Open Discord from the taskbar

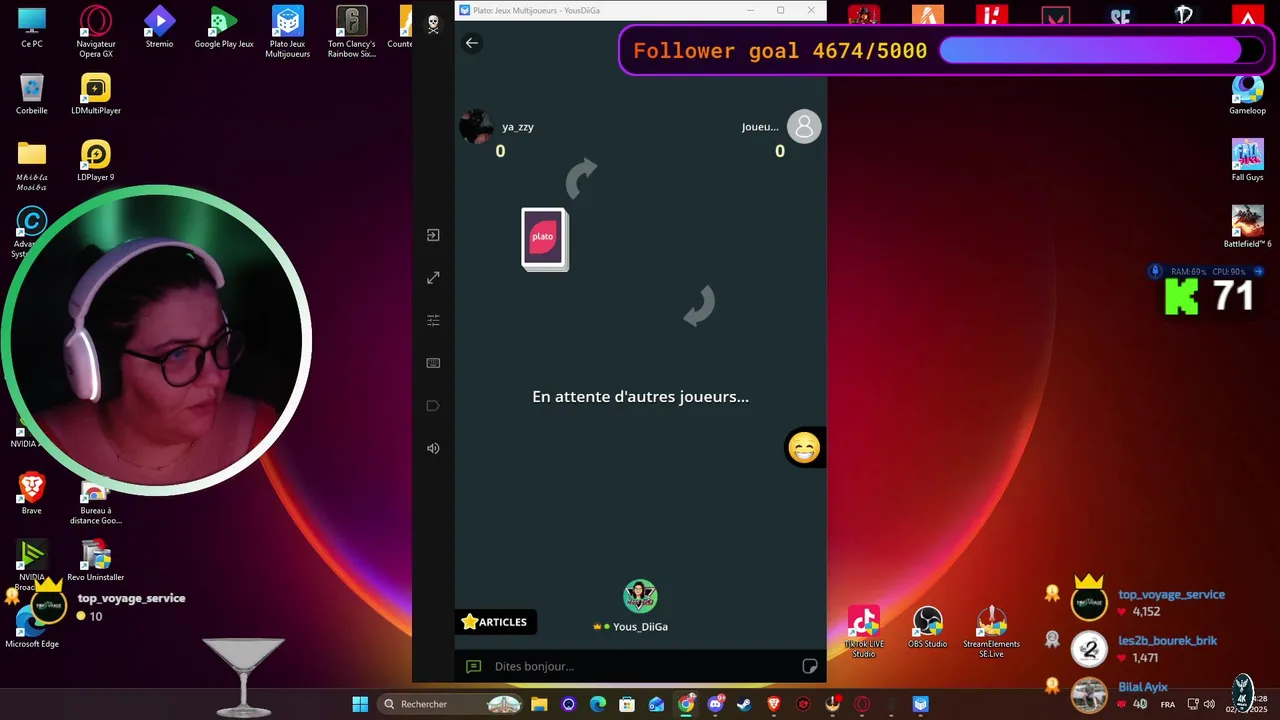[x=715, y=704]
